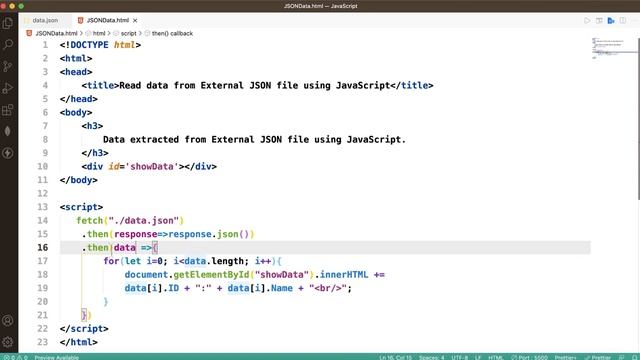Click getElementById("showData") code
The width and height of the screenshot is (640, 360).
[x=244, y=274]
